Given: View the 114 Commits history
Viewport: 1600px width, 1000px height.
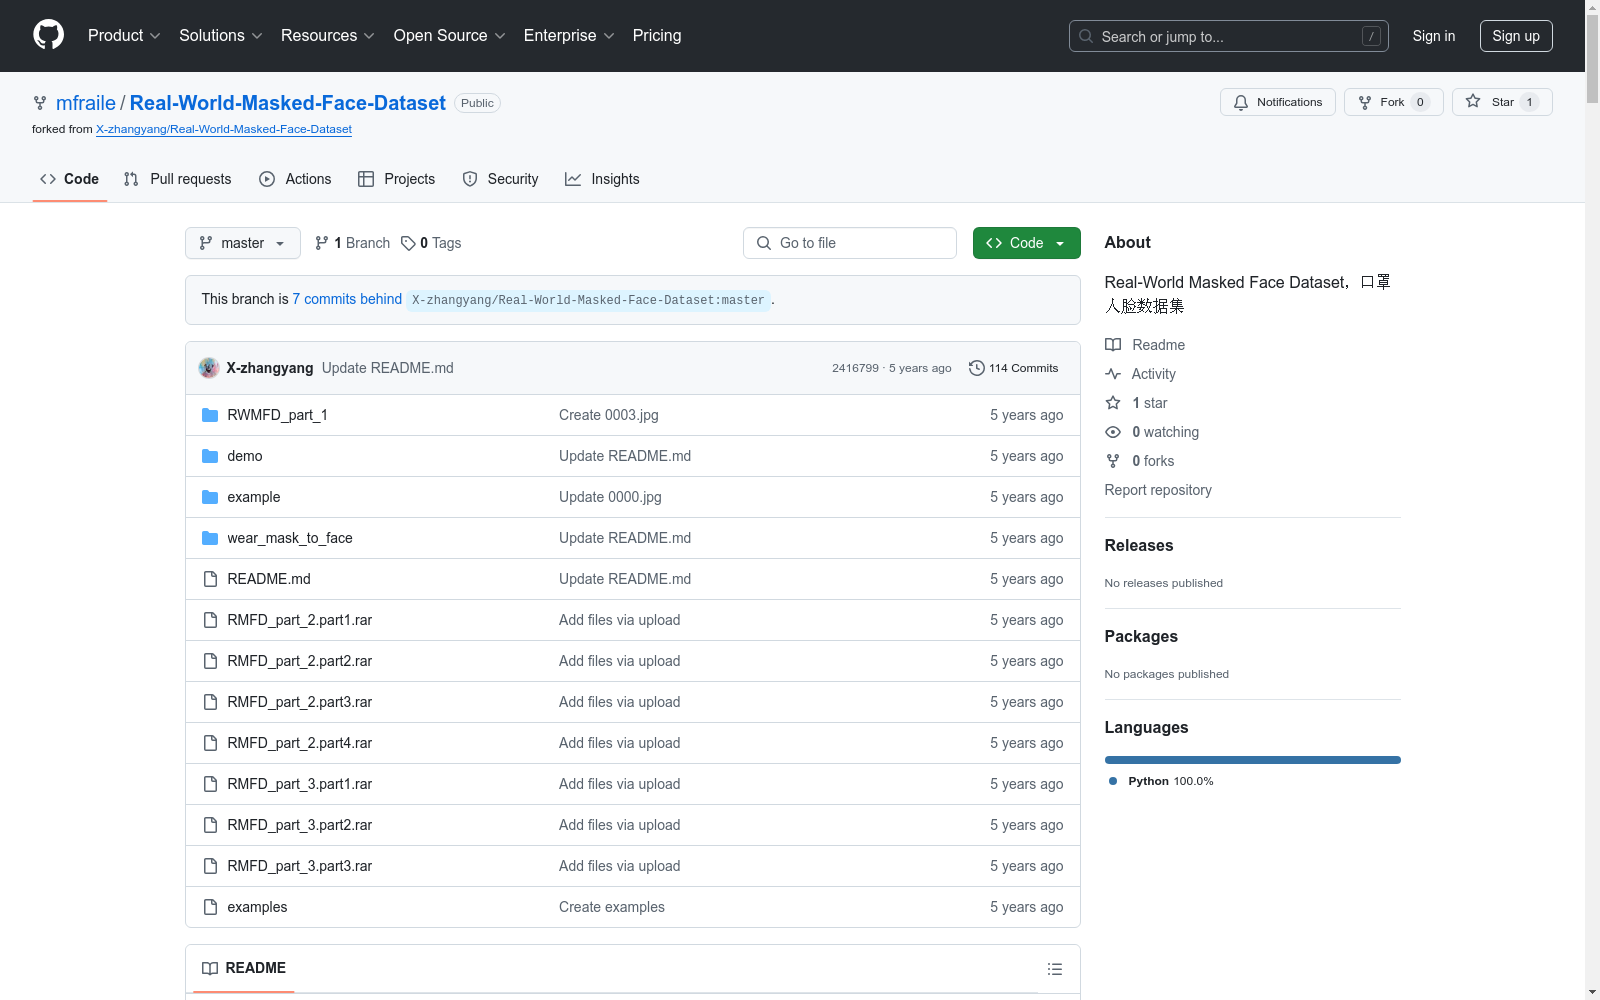Looking at the screenshot, I should coord(1014,368).
